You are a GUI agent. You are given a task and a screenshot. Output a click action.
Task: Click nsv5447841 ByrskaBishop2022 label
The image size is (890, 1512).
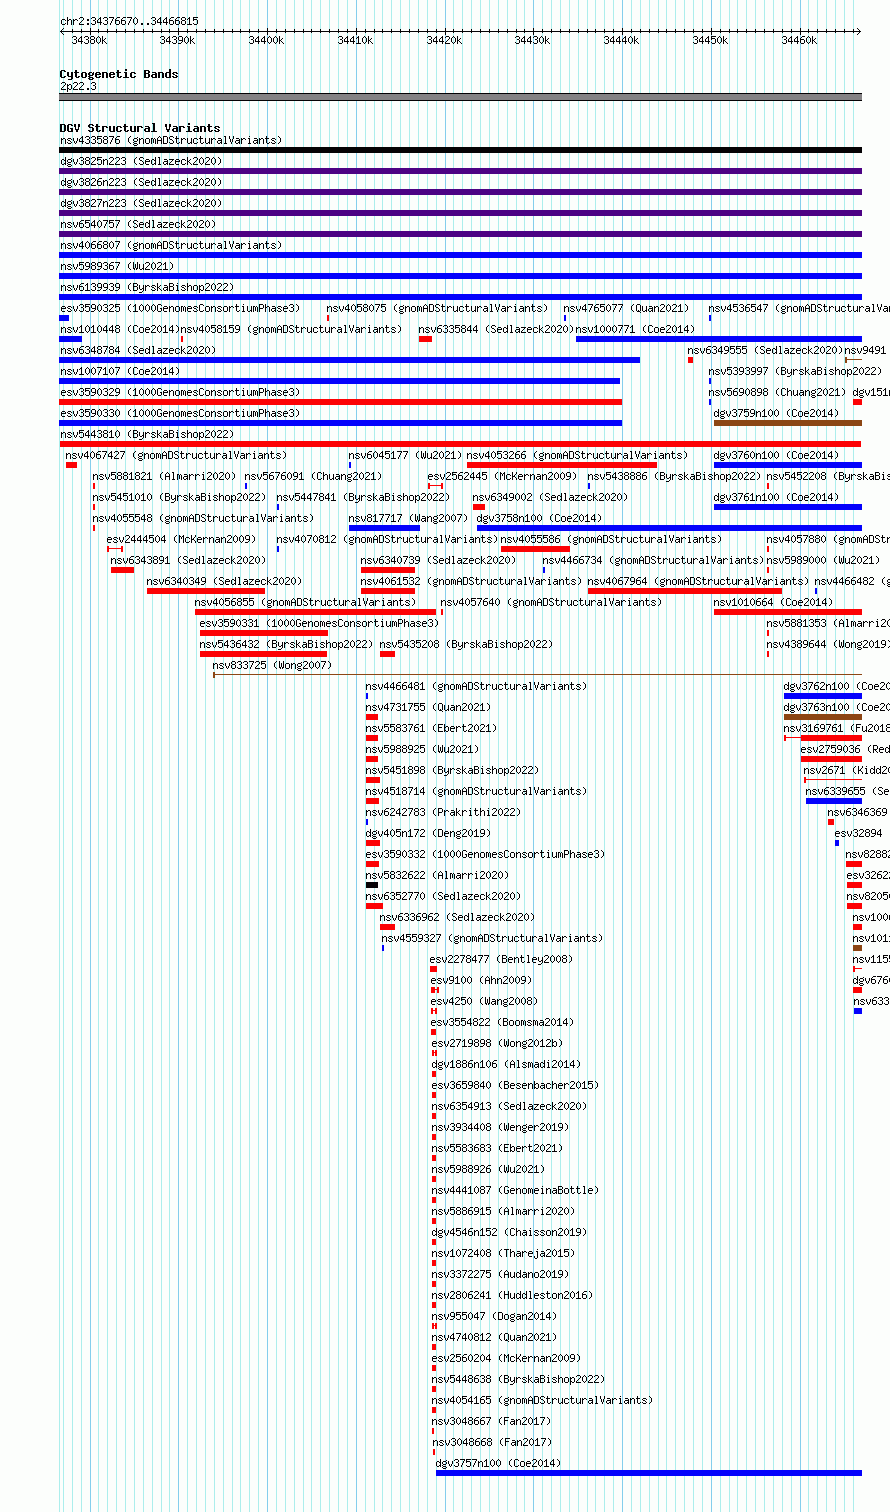pyautogui.click(x=364, y=497)
